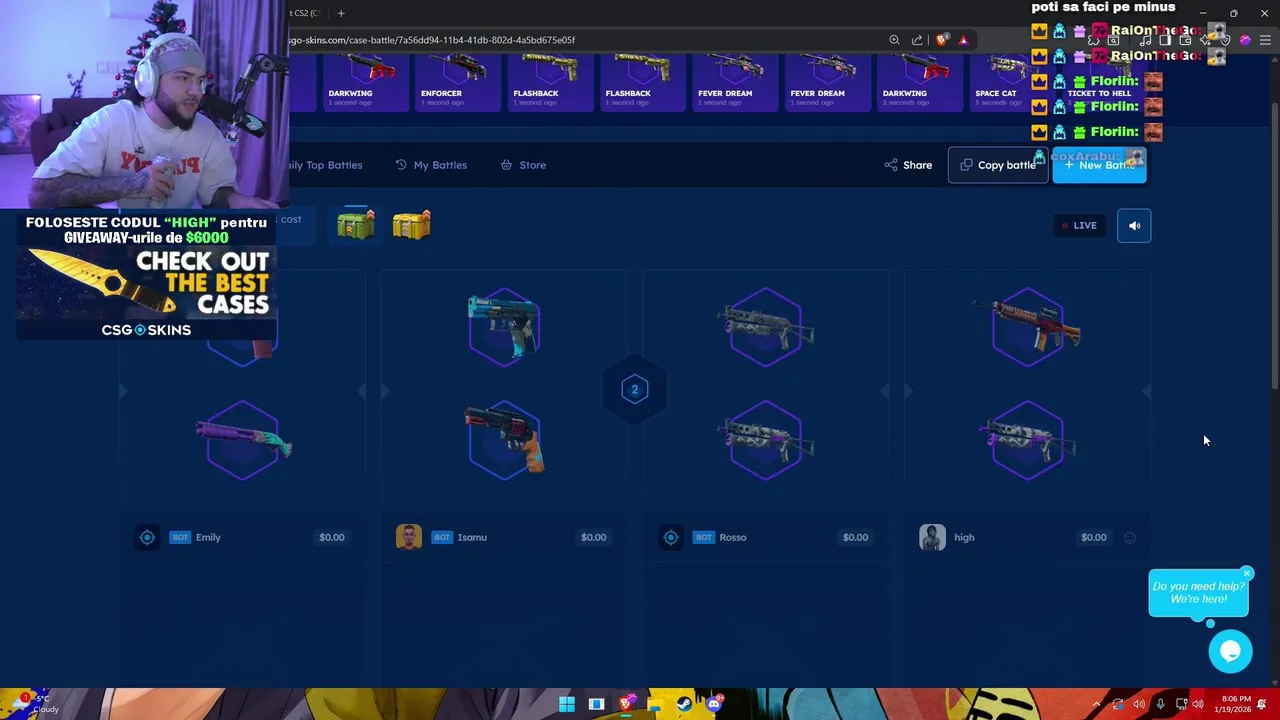Open the Brave Shields lion icon
The width and height of the screenshot is (1280, 720).
tap(941, 40)
